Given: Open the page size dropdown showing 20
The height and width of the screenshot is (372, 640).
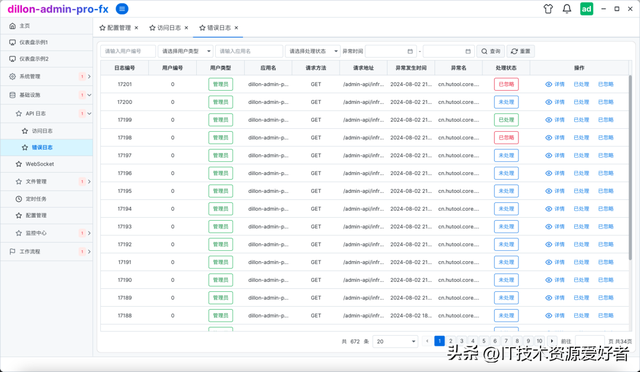Looking at the screenshot, I should click(x=395, y=341).
